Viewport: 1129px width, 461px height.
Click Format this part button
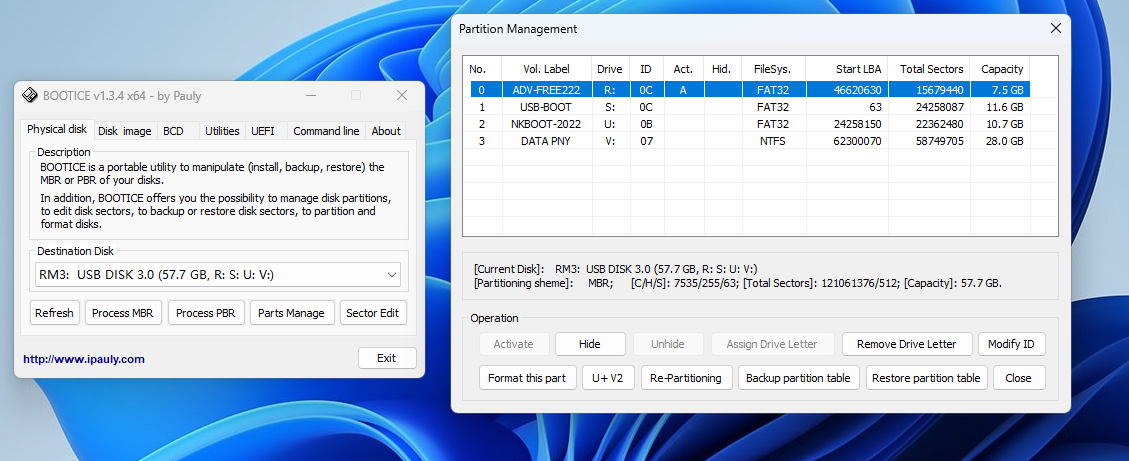[527, 377]
